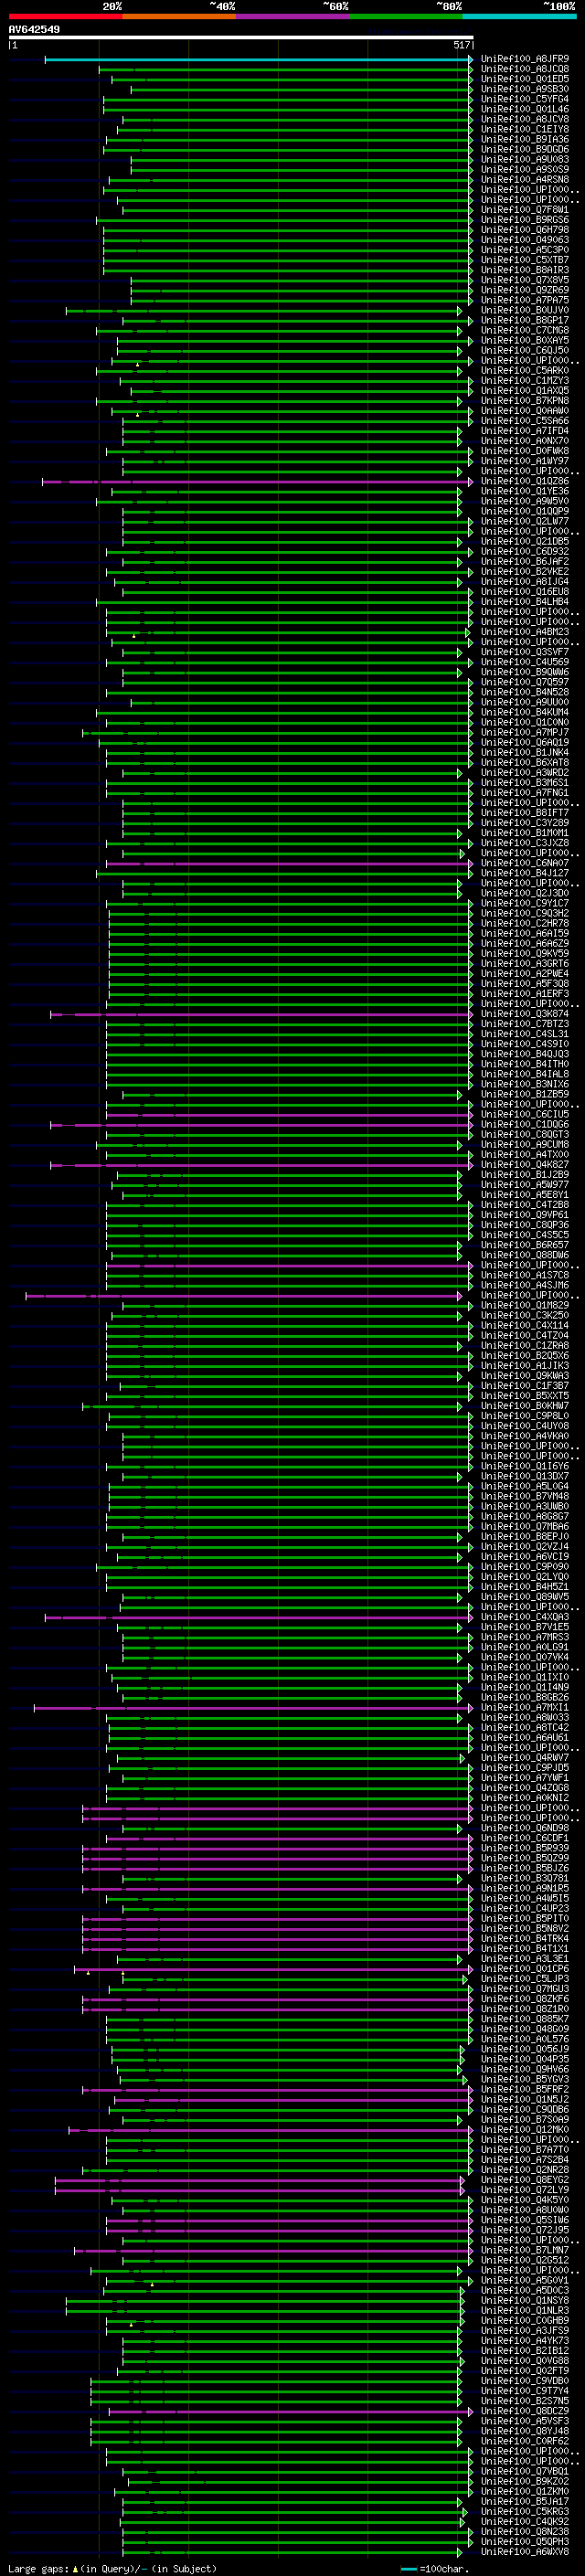Select hit label UniRef100_Q5SIW6
This screenshot has height=2576, width=585.
coord(525,2221)
